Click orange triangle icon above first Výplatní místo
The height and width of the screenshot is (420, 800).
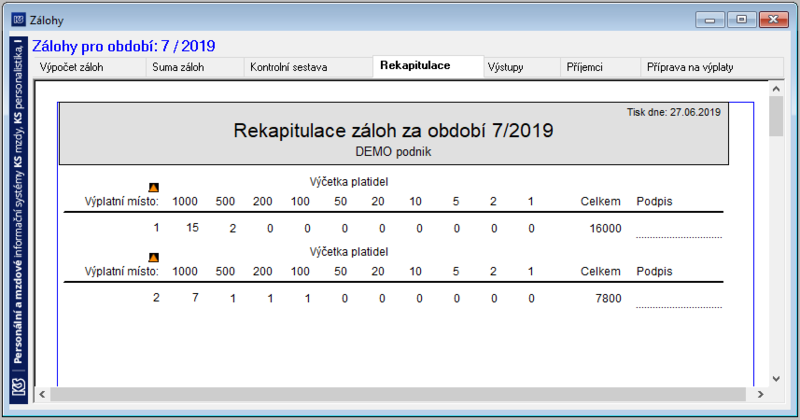[154, 187]
